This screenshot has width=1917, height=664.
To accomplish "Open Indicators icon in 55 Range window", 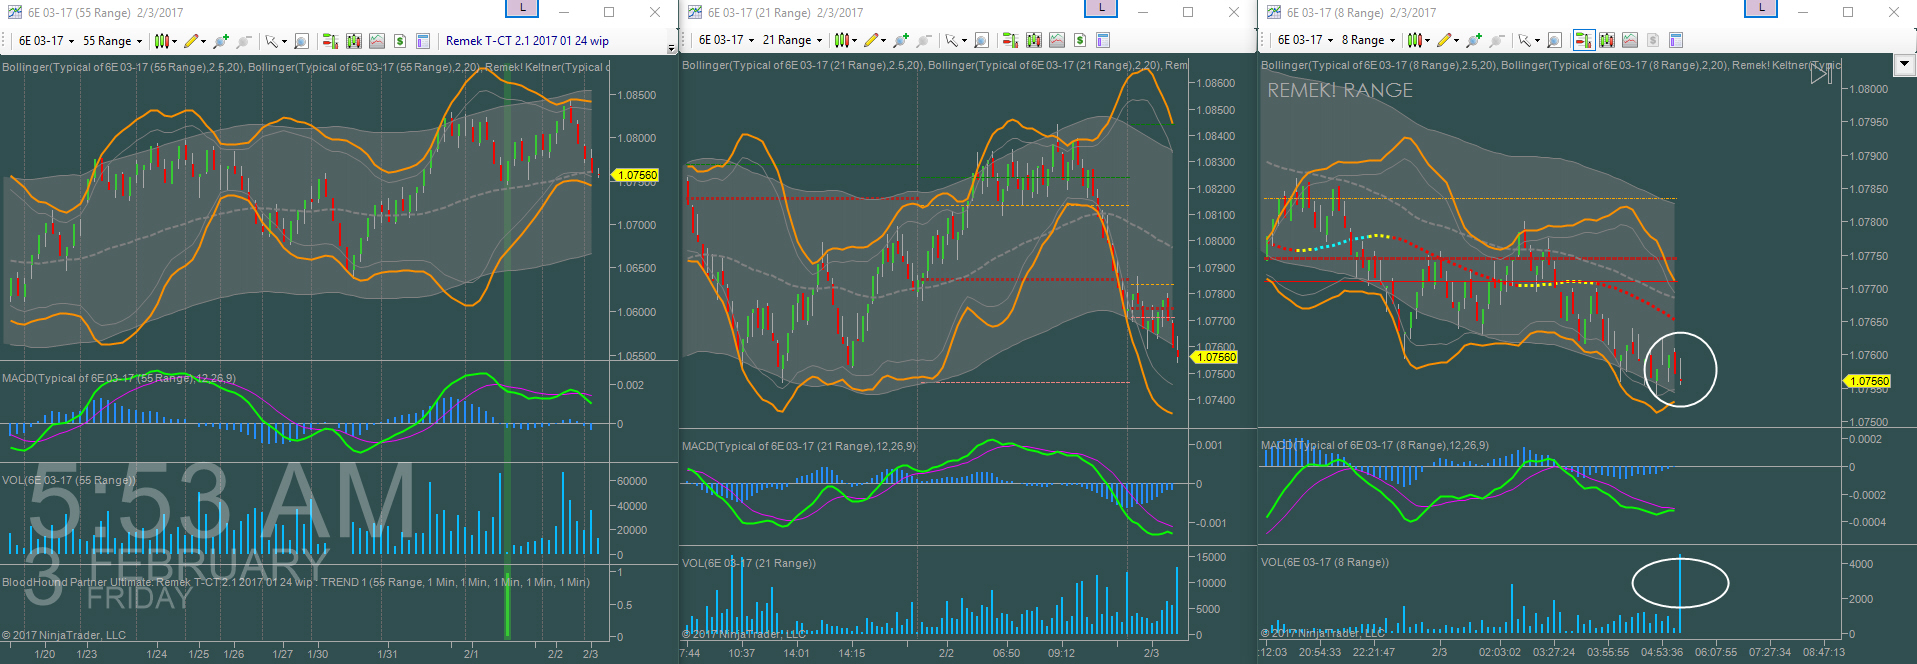I will (377, 41).
